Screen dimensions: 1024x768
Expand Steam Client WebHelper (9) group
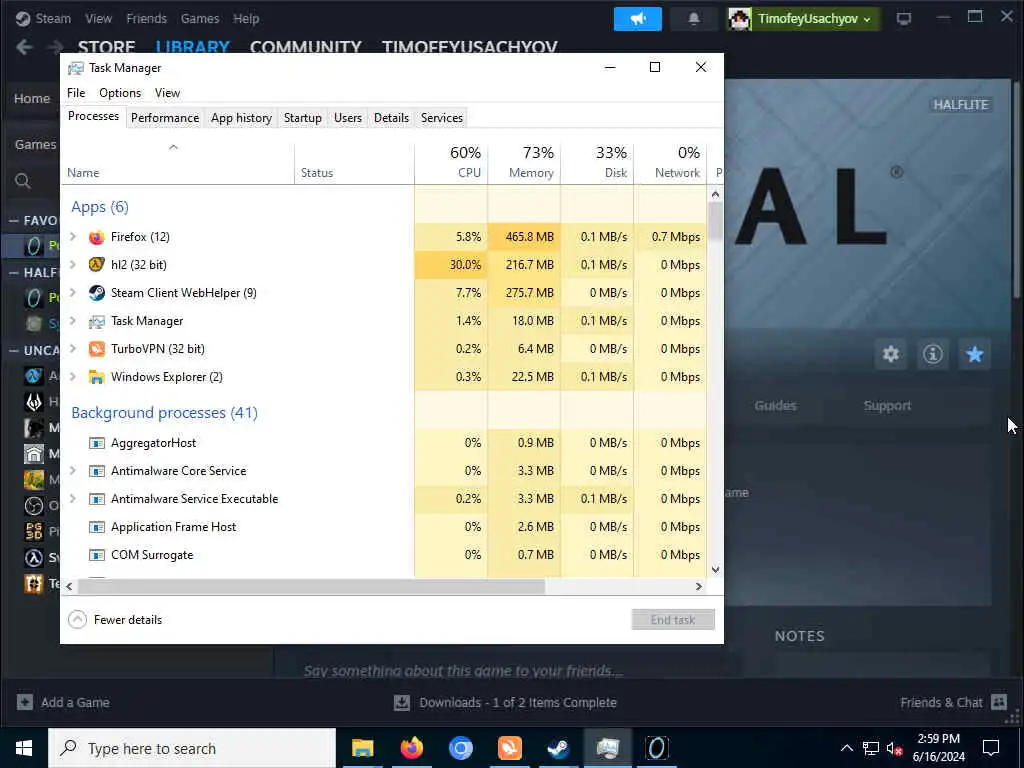(73, 293)
